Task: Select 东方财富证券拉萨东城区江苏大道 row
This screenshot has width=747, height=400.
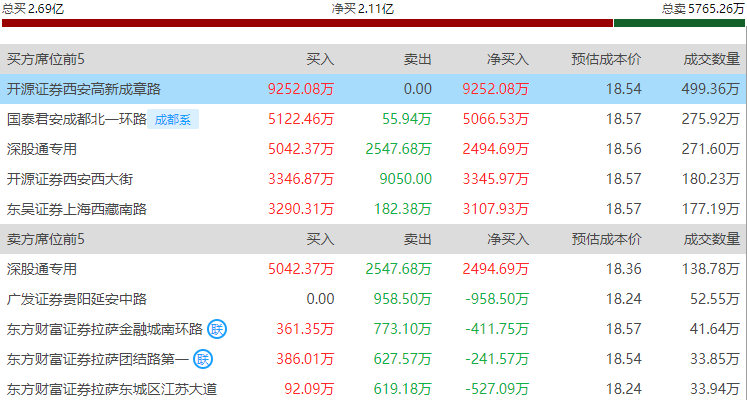Action: click(x=111, y=389)
